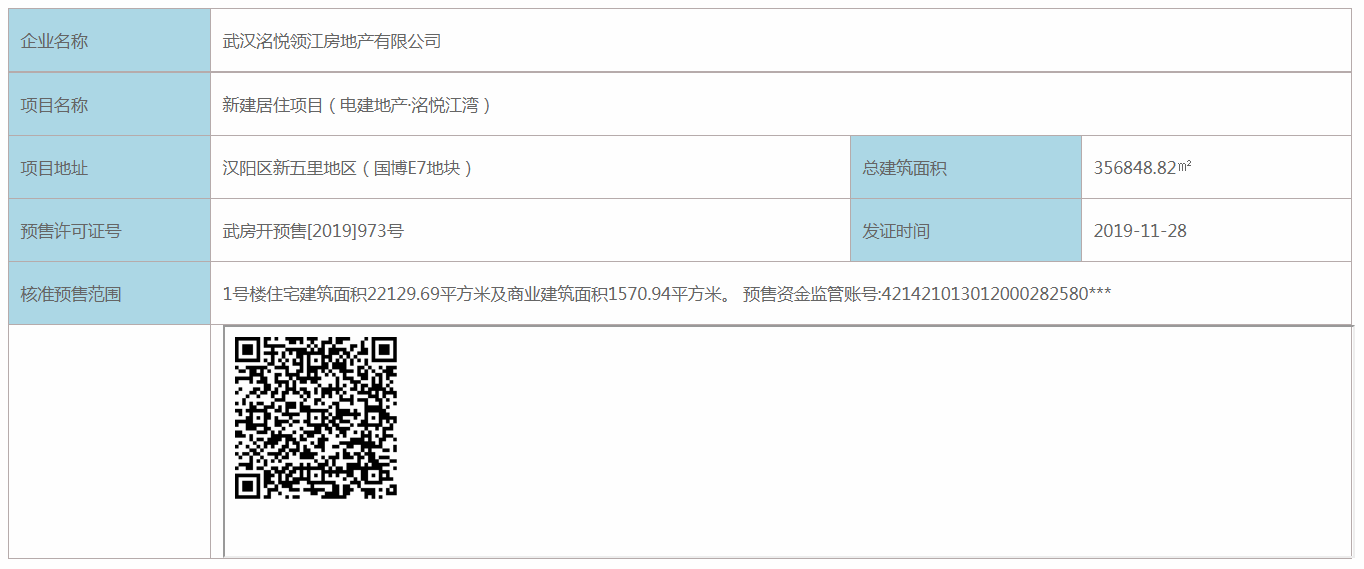Select address 汉阳区新五里地区 text

pyautogui.click(x=289, y=168)
